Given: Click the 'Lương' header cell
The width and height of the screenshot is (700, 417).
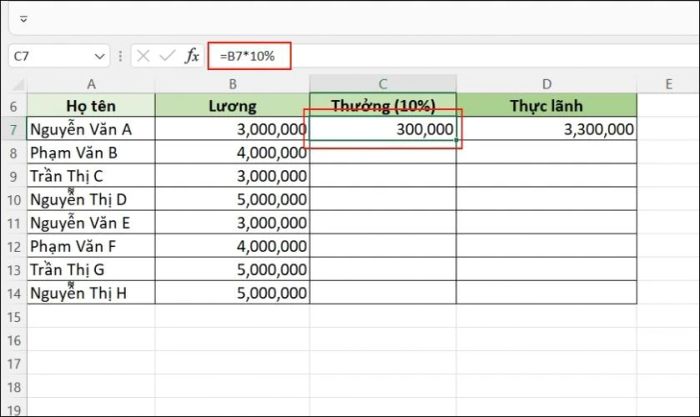Looking at the screenshot, I should click(x=232, y=106).
